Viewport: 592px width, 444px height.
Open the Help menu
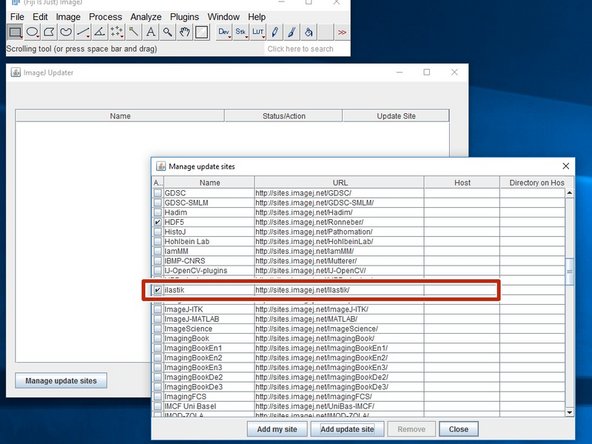tap(257, 17)
